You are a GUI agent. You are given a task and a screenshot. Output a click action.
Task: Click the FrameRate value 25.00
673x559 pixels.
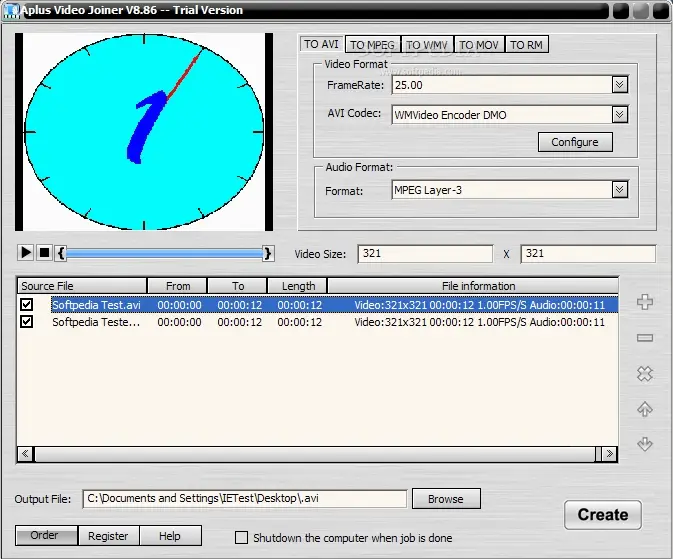click(x=409, y=85)
